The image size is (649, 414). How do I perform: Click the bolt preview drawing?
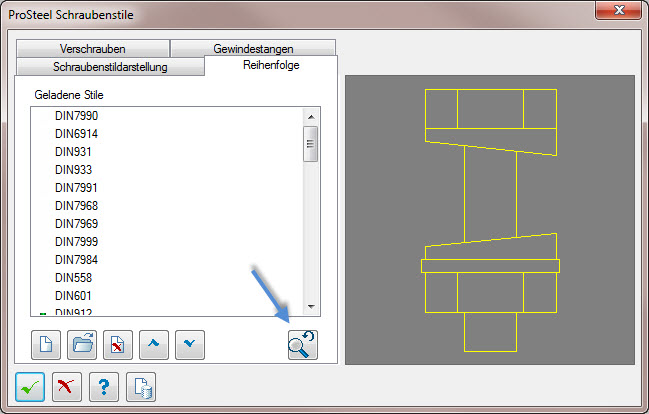[x=490, y=220]
